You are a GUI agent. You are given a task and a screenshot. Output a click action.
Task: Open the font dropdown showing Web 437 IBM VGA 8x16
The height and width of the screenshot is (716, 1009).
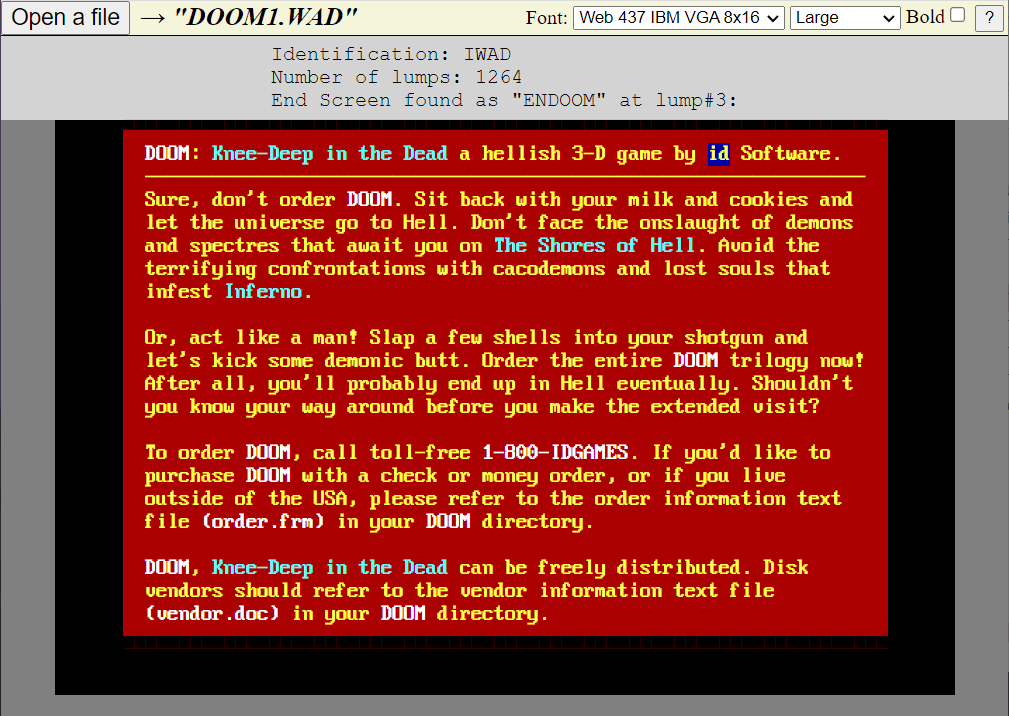click(679, 17)
